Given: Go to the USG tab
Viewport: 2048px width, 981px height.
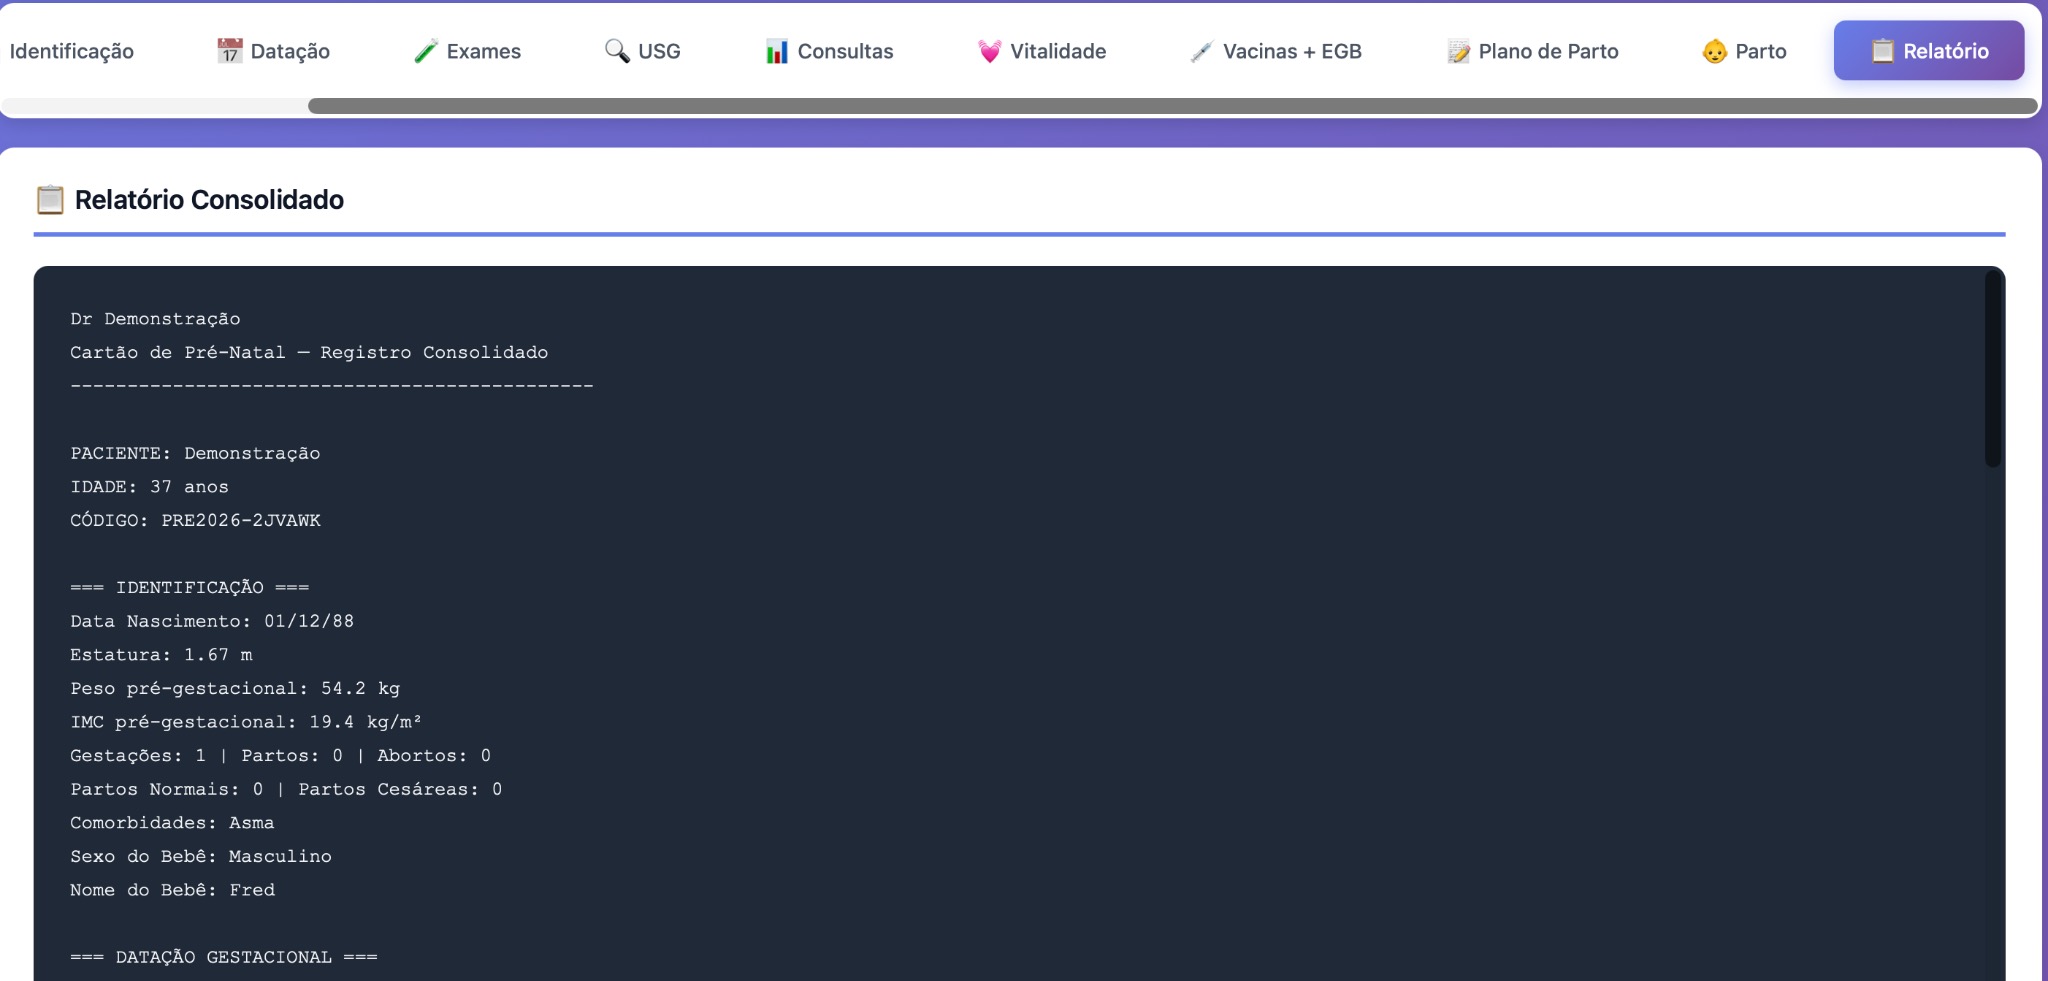Looking at the screenshot, I should (642, 51).
